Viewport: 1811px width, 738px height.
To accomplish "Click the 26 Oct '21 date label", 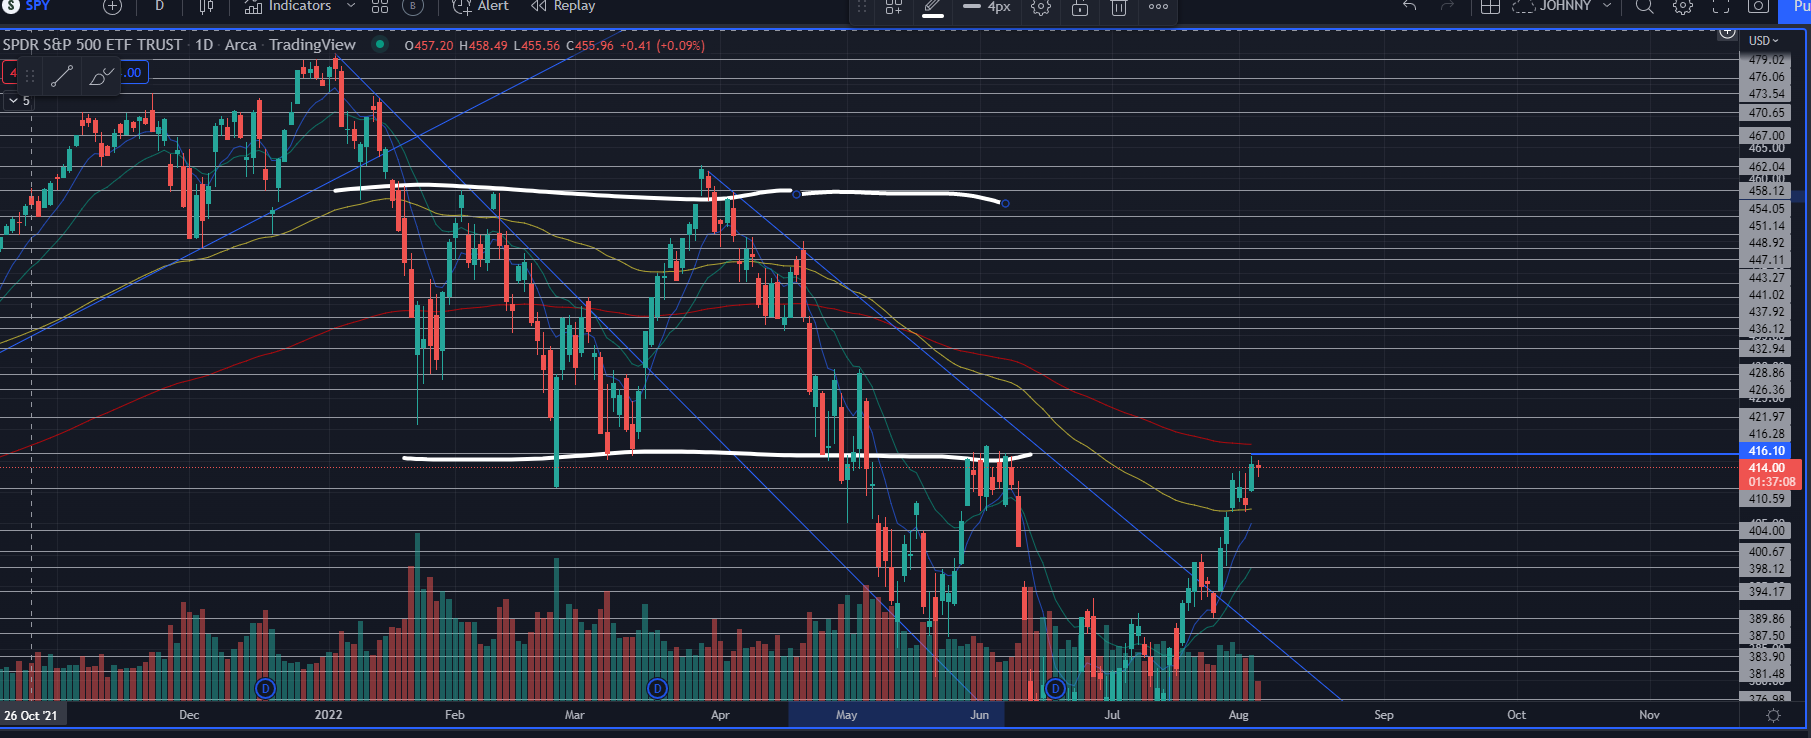I will (x=31, y=715).
